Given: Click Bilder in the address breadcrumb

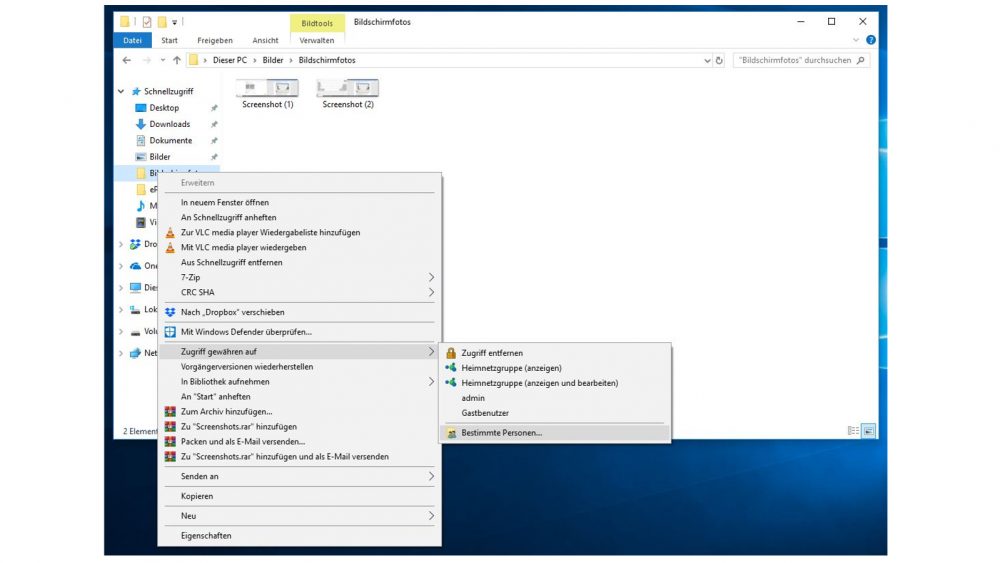Looking at the screenshot, I should [x=273, y=61].
